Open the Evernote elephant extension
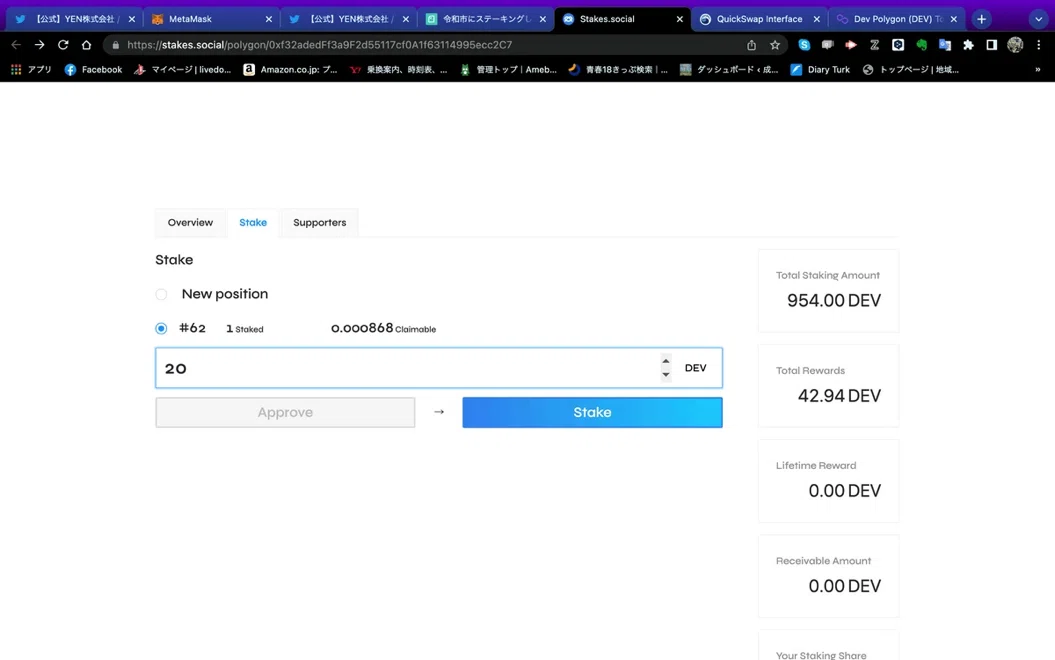 [922, 45]
